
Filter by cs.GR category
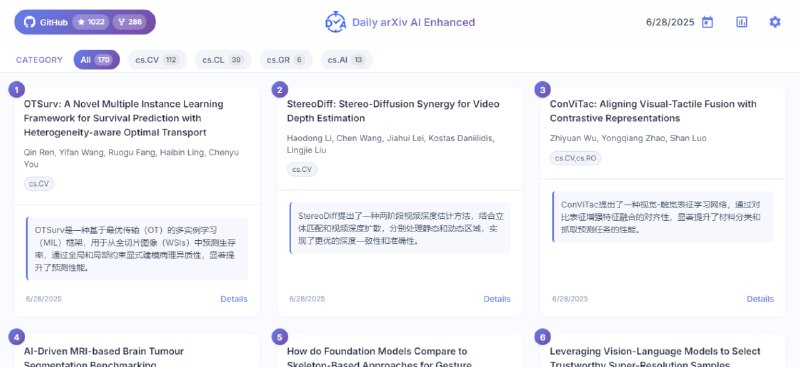point(286,60)
